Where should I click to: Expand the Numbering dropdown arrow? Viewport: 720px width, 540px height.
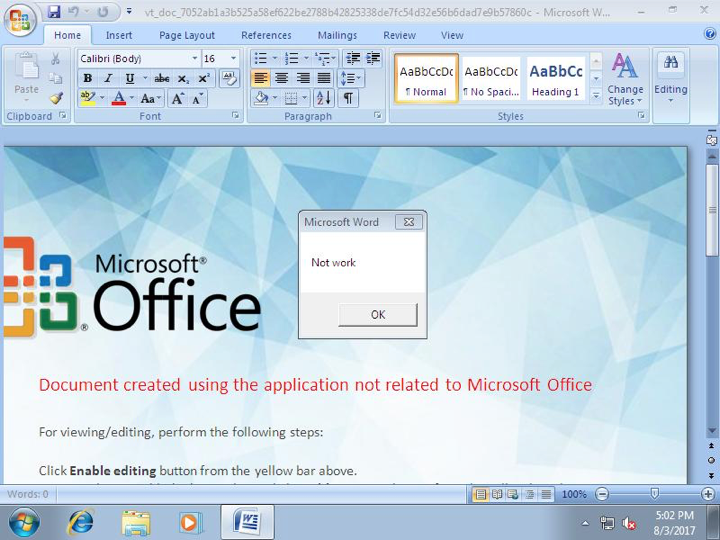click(x=306, y=58)
